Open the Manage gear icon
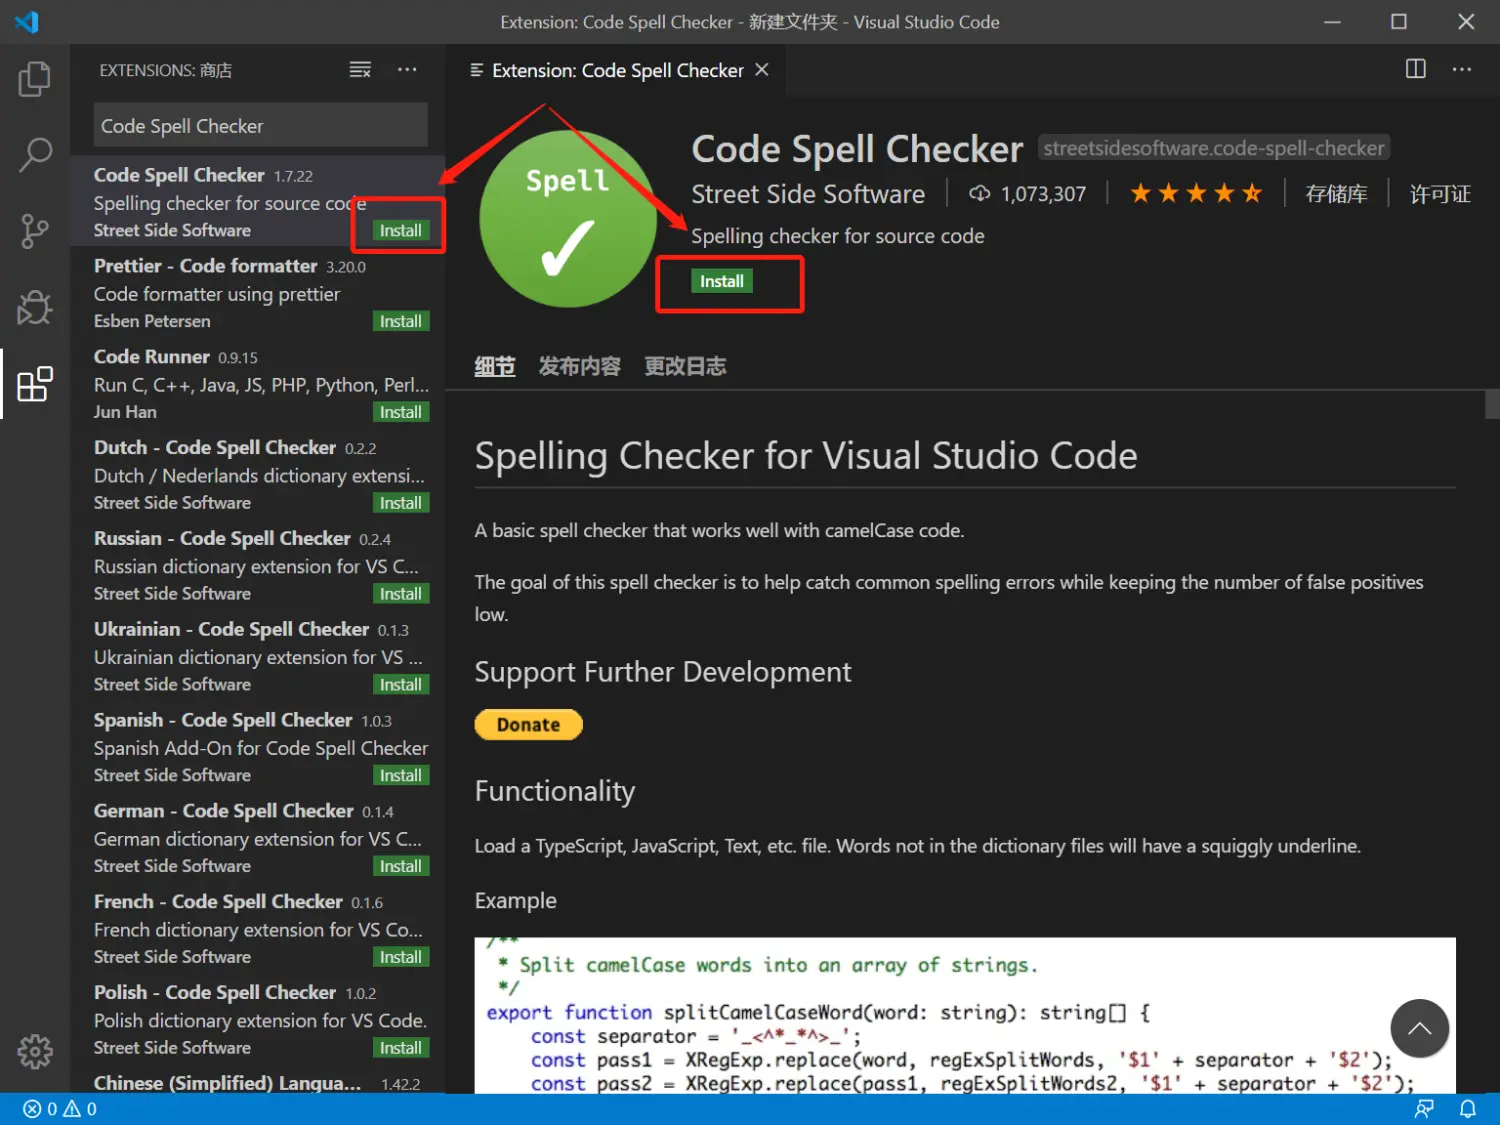This screenshot has width=1500, height=1125. 35,1051
